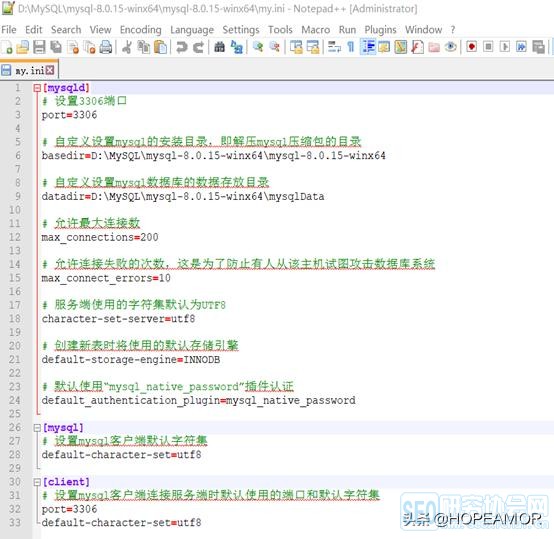Click Save Current Recorded Macro icon

tap(538, 47)
